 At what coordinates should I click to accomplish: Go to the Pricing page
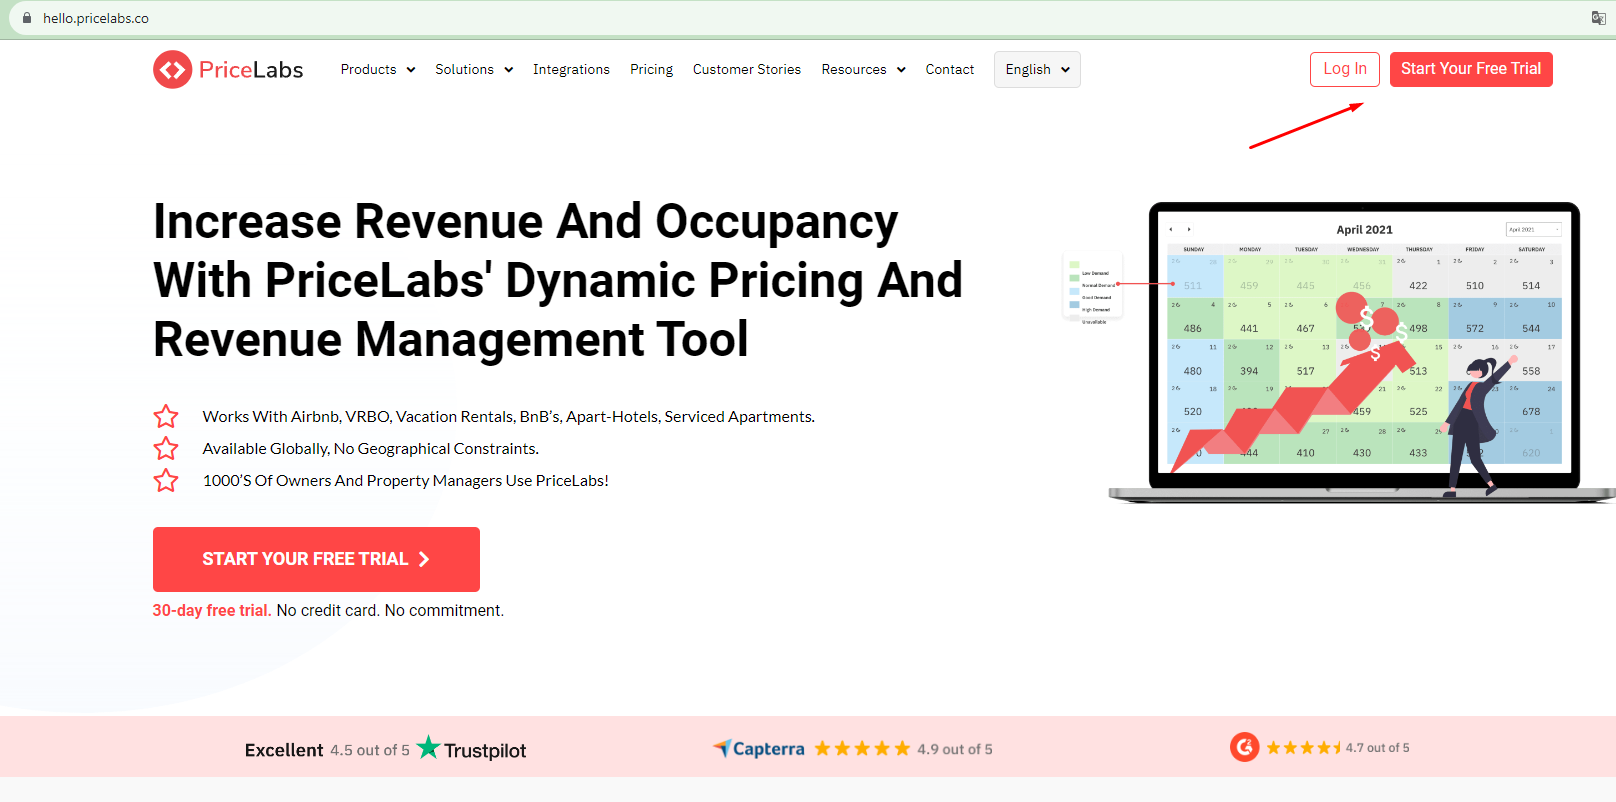coord(651,69)
